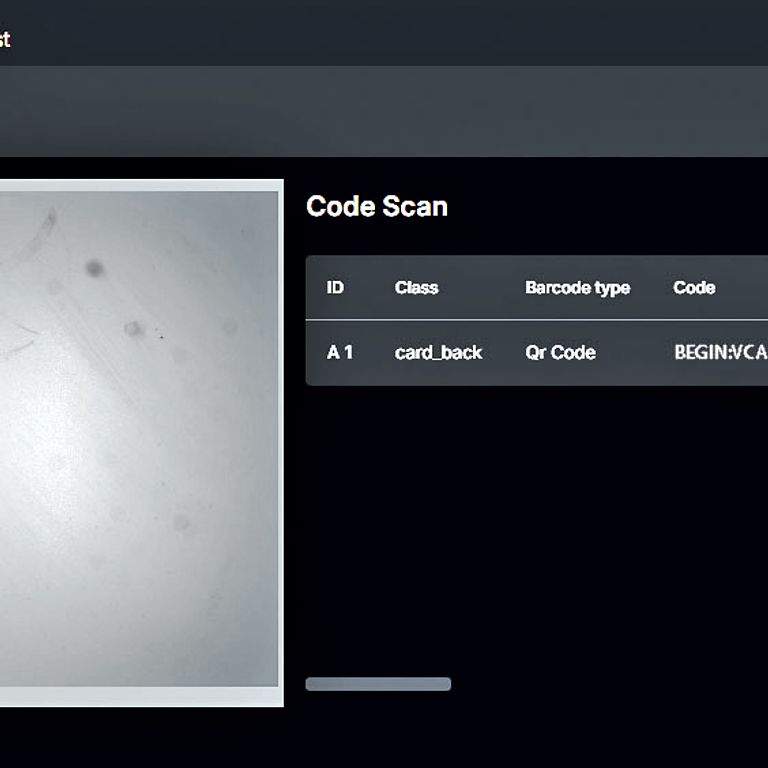Click the bottom white border of image frame

[138, 697]
